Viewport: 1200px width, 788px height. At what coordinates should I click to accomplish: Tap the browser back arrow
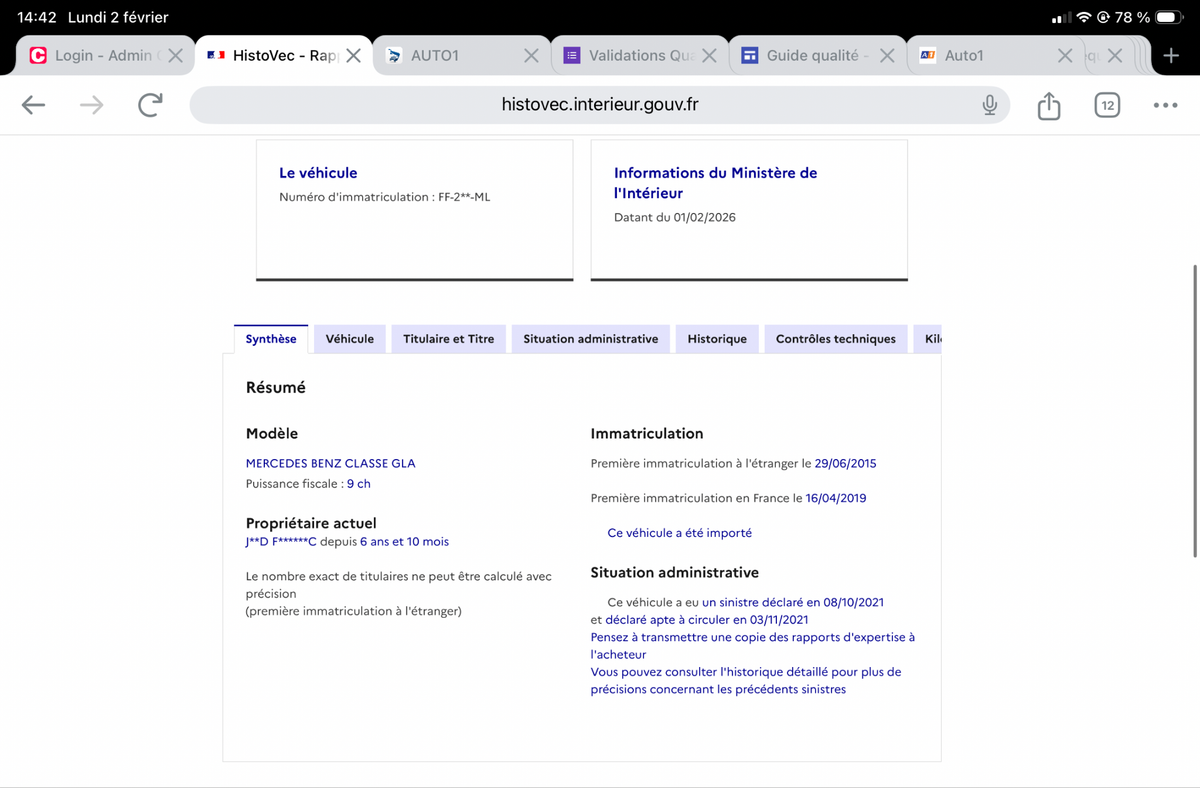[x=33, y=105]
